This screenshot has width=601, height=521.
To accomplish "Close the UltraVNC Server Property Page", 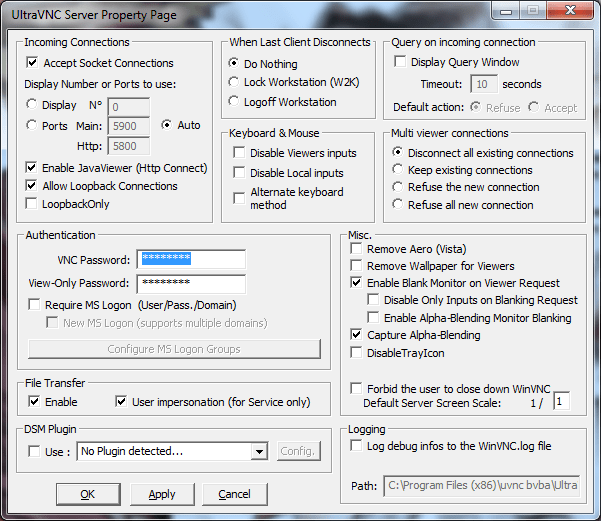I will point(571,10).
